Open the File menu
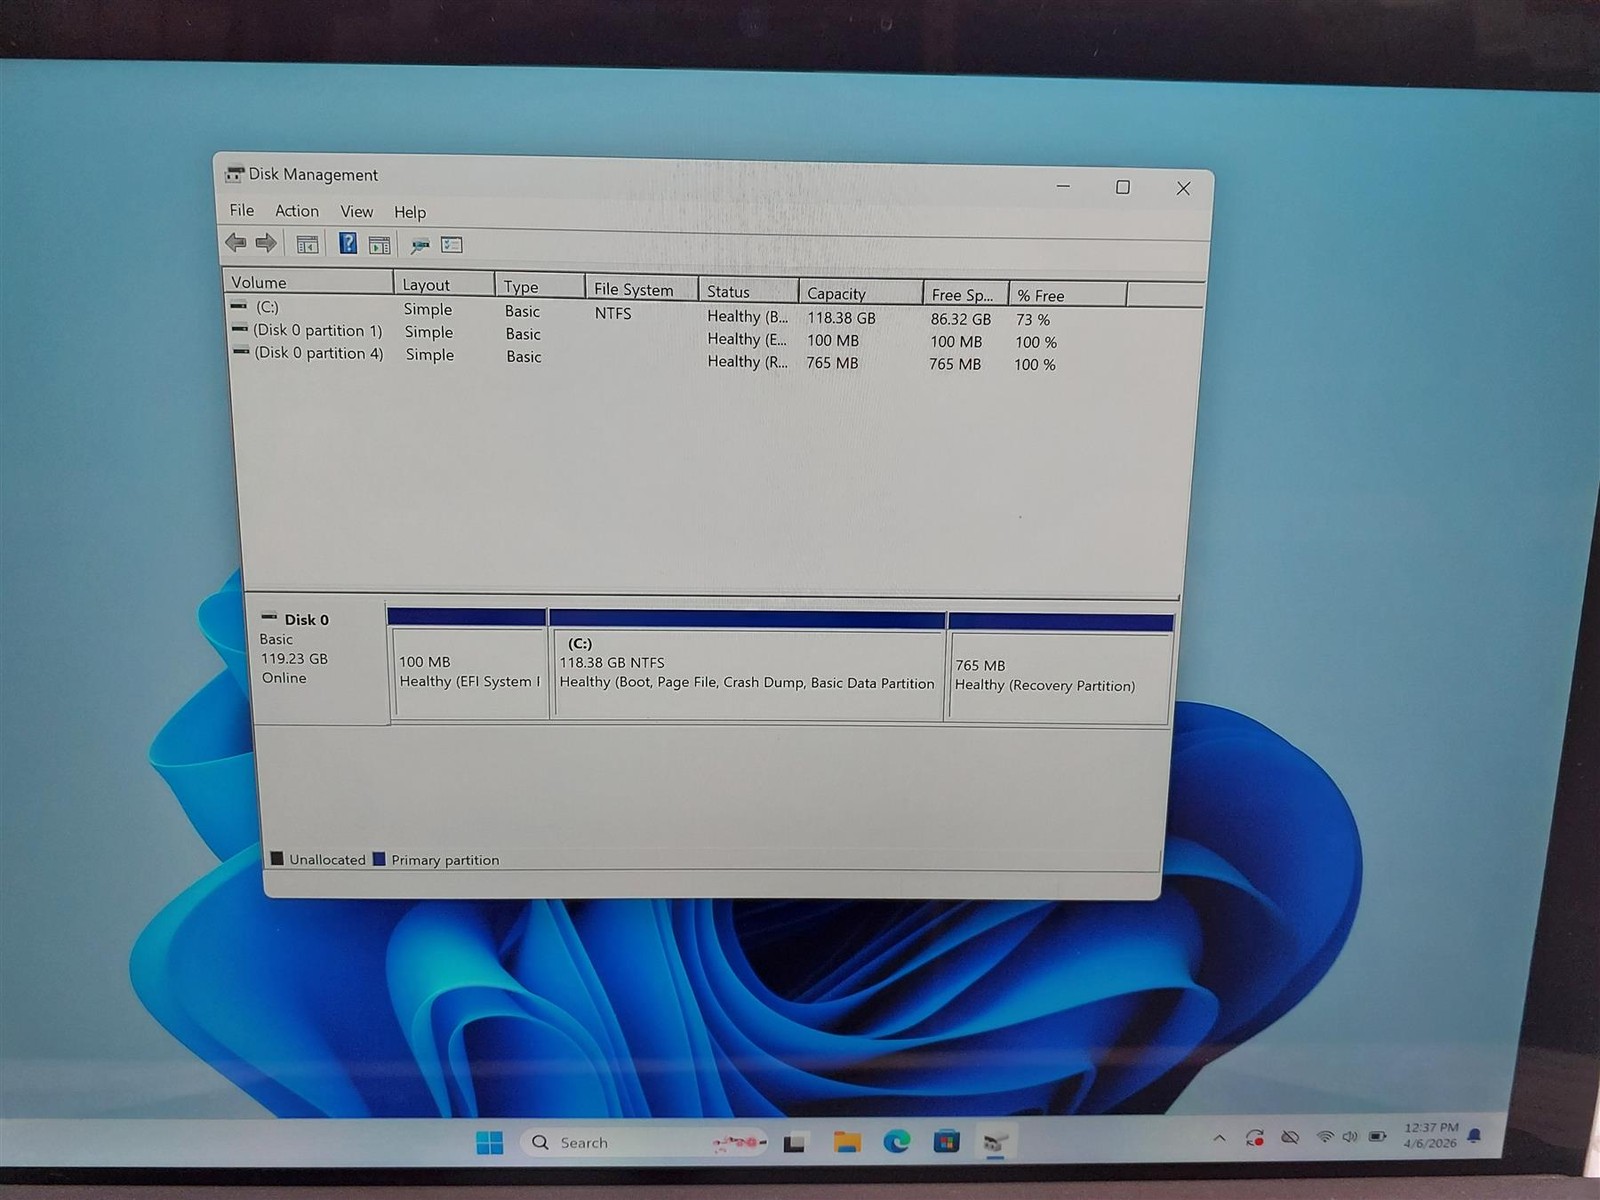The height and width of the screenshot is (1200, 1600). point(241,210)
